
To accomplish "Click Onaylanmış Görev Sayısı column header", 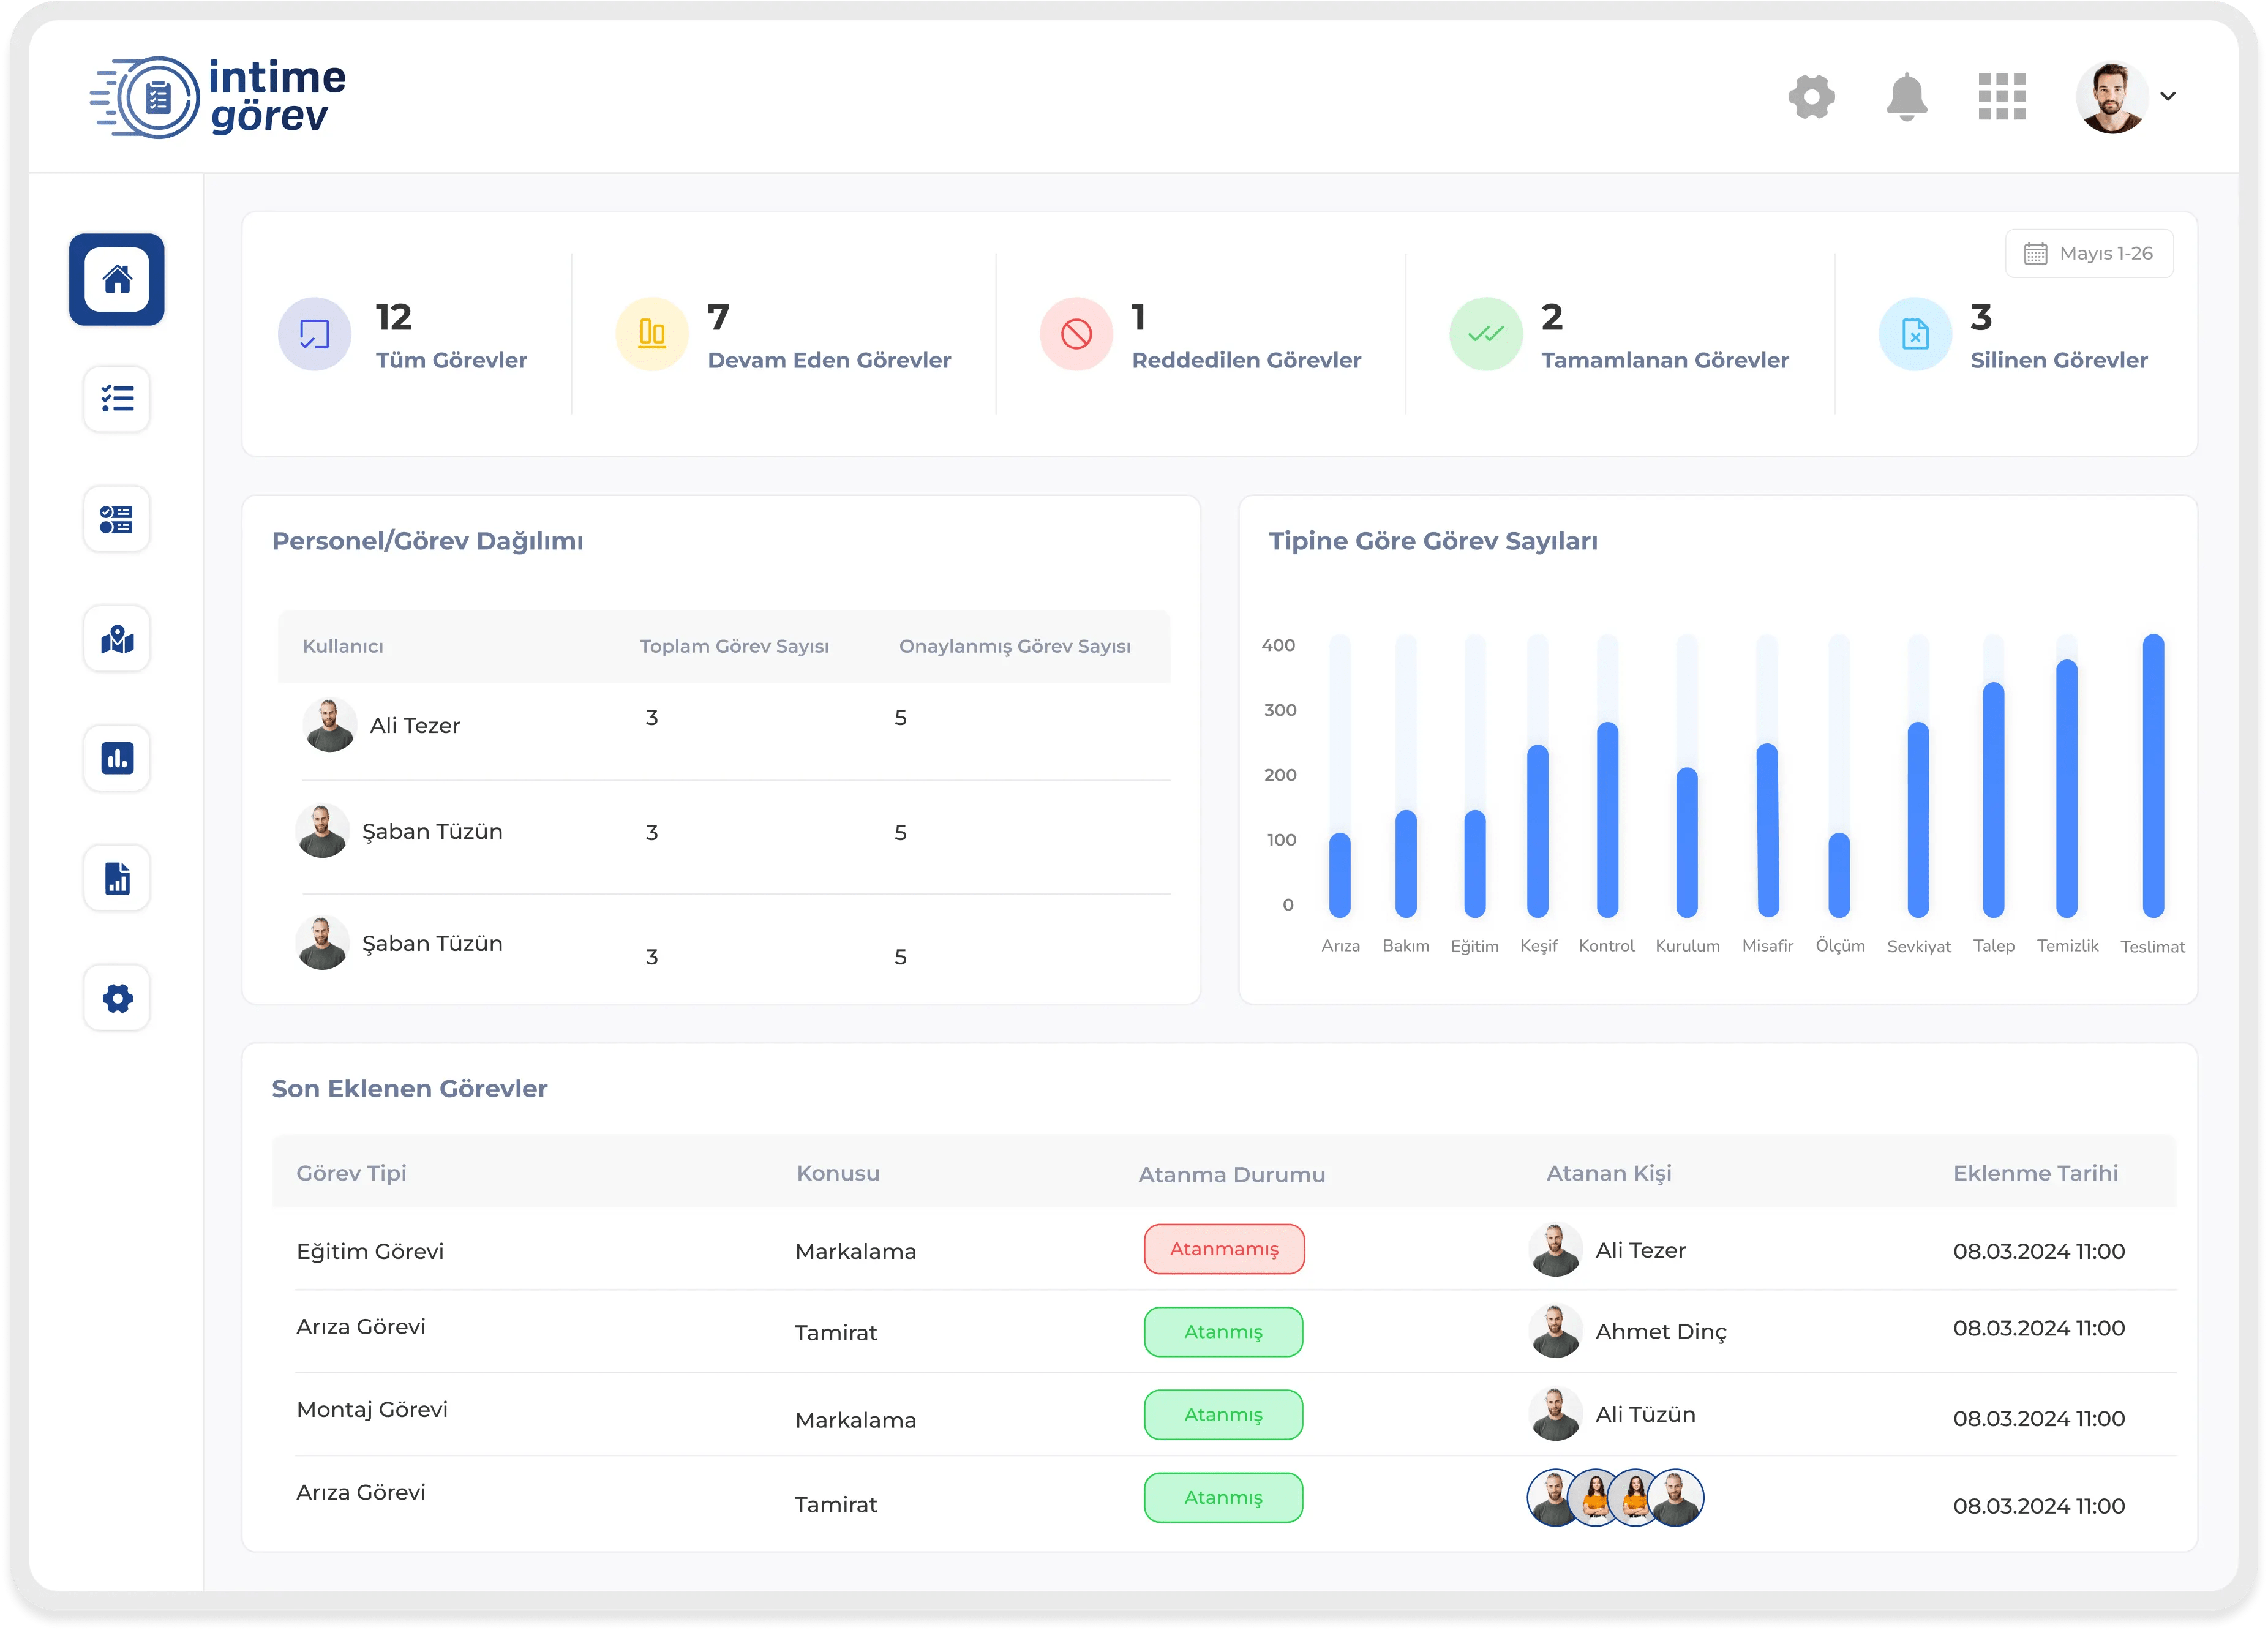I will 1015,647.
